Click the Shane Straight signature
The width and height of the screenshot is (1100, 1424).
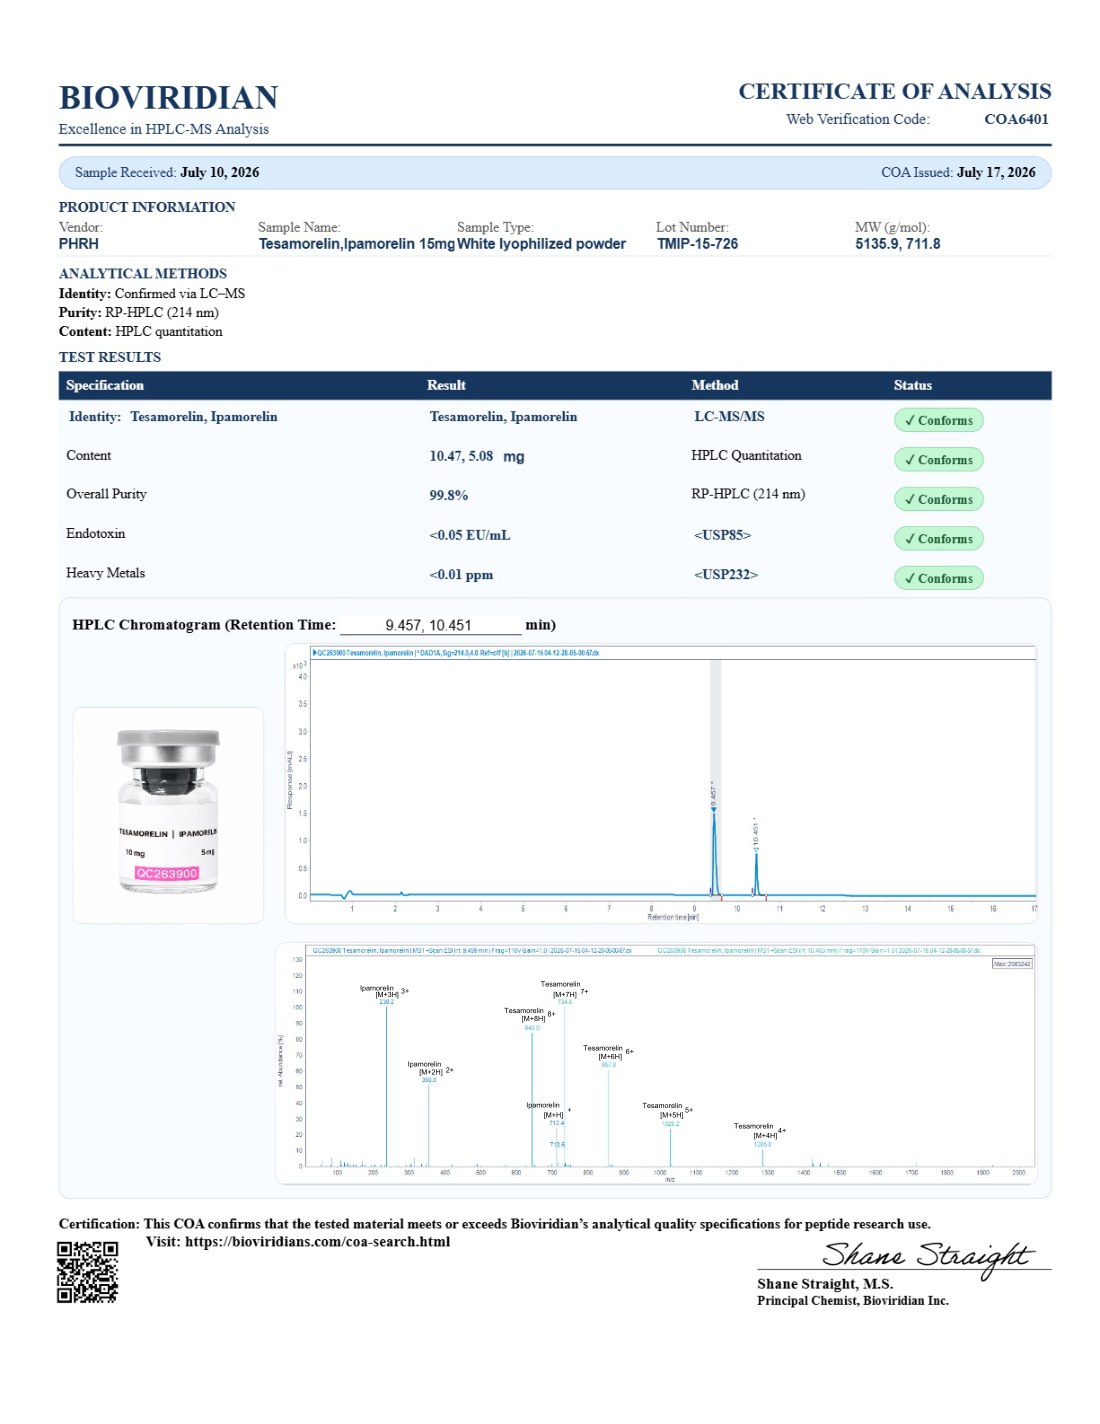tap(928, 1257)
